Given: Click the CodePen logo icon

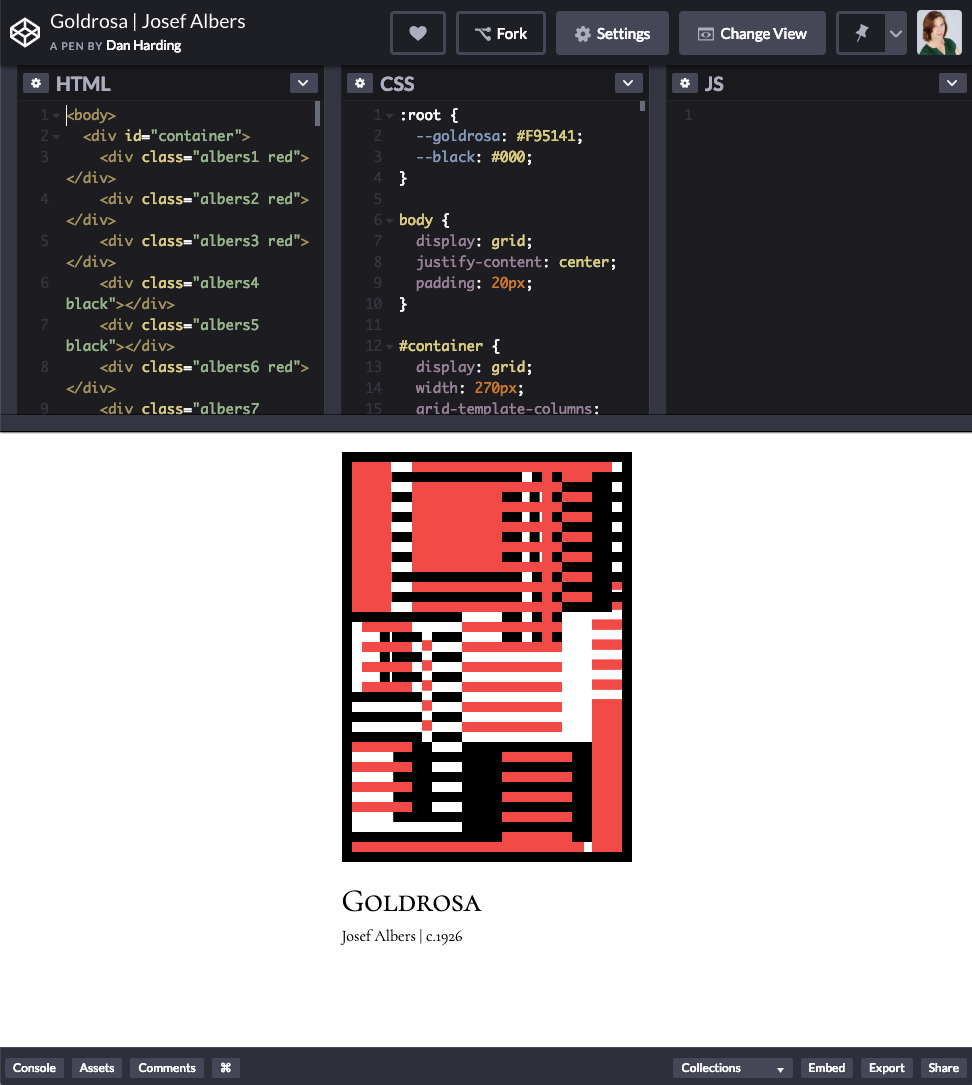Looking at the screenshot, I should [25, 33].
